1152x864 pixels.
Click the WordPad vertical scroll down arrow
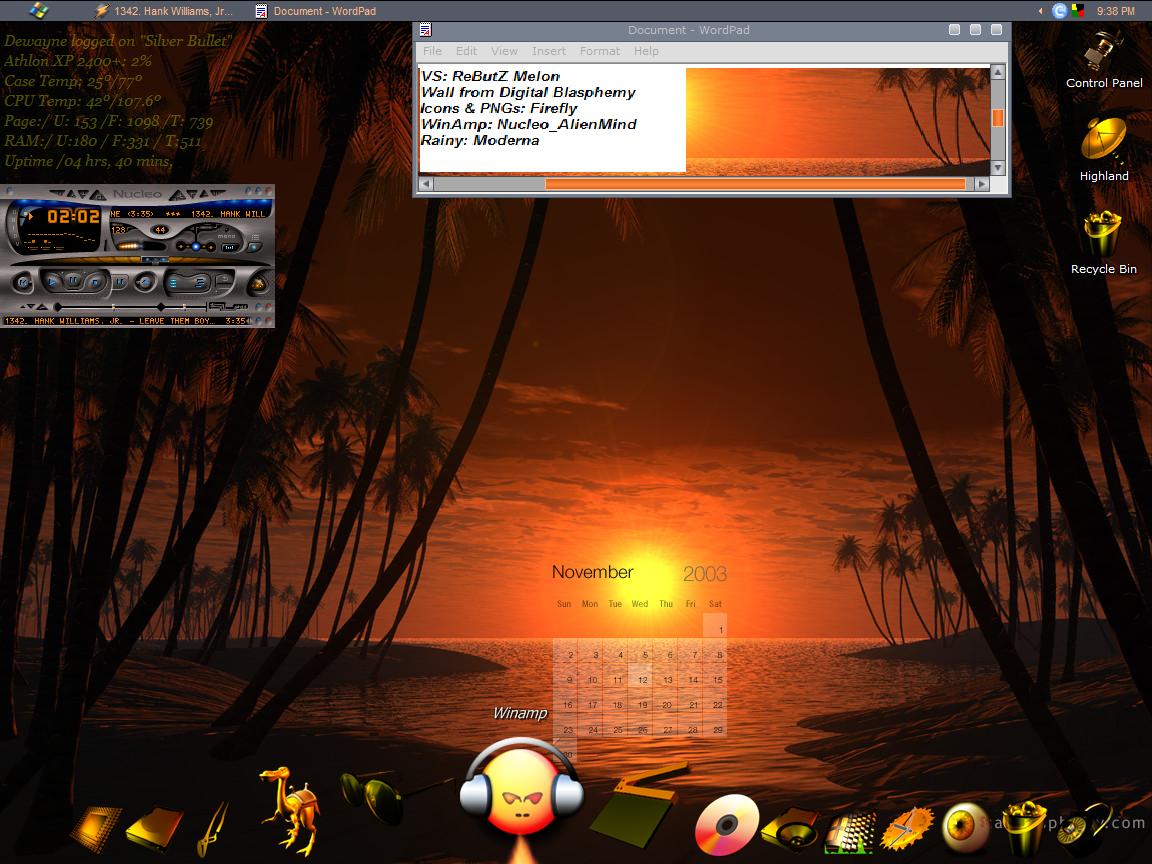[997, 168]
